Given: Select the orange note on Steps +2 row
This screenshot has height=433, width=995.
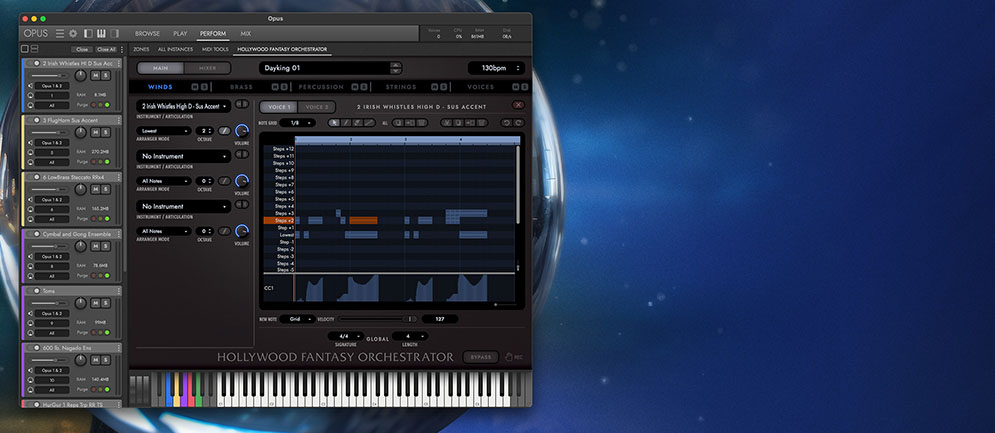Looking at the screenshot, I should pos(364,220).
